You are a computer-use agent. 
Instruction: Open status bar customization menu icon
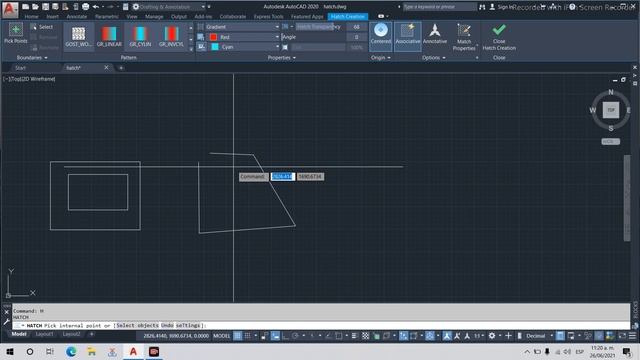click(632, 336)
